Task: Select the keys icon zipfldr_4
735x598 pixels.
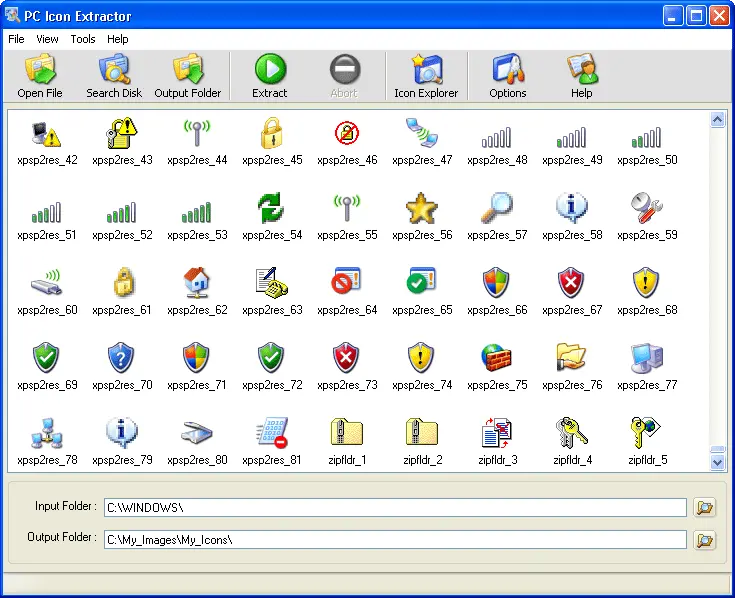Action: tap(572, 433)
